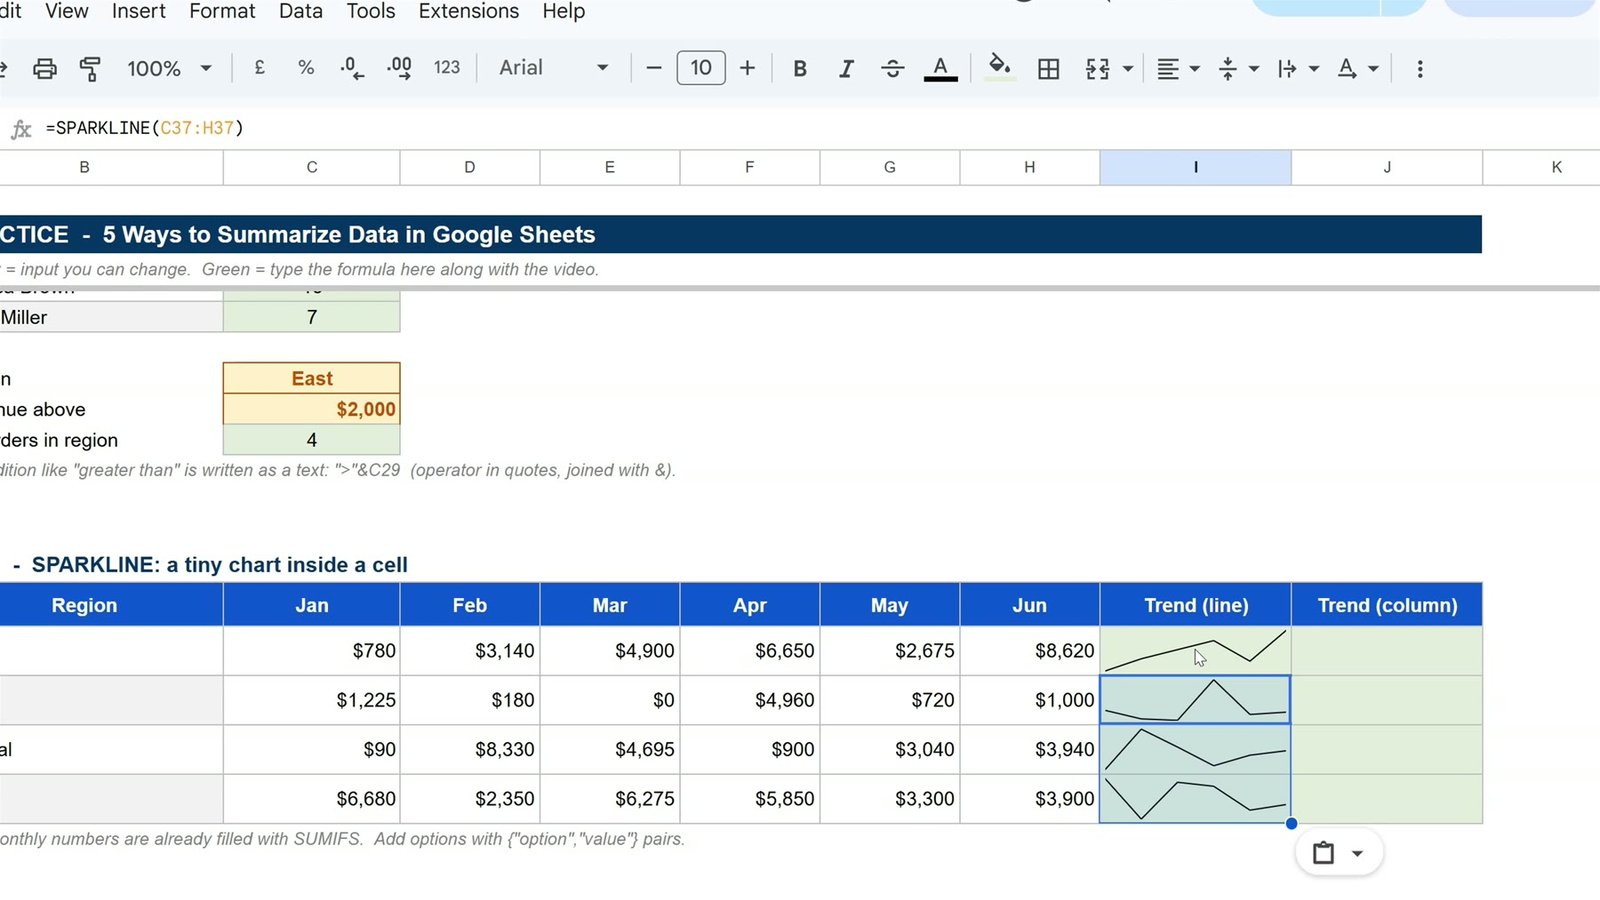Open the horizontal align dropdown

point(1178,69)
